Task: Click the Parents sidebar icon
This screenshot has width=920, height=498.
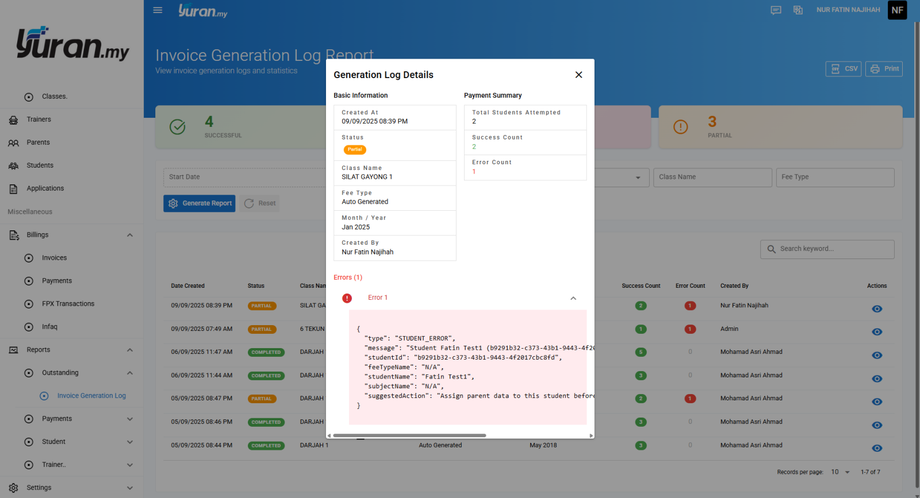Action: 13,143
